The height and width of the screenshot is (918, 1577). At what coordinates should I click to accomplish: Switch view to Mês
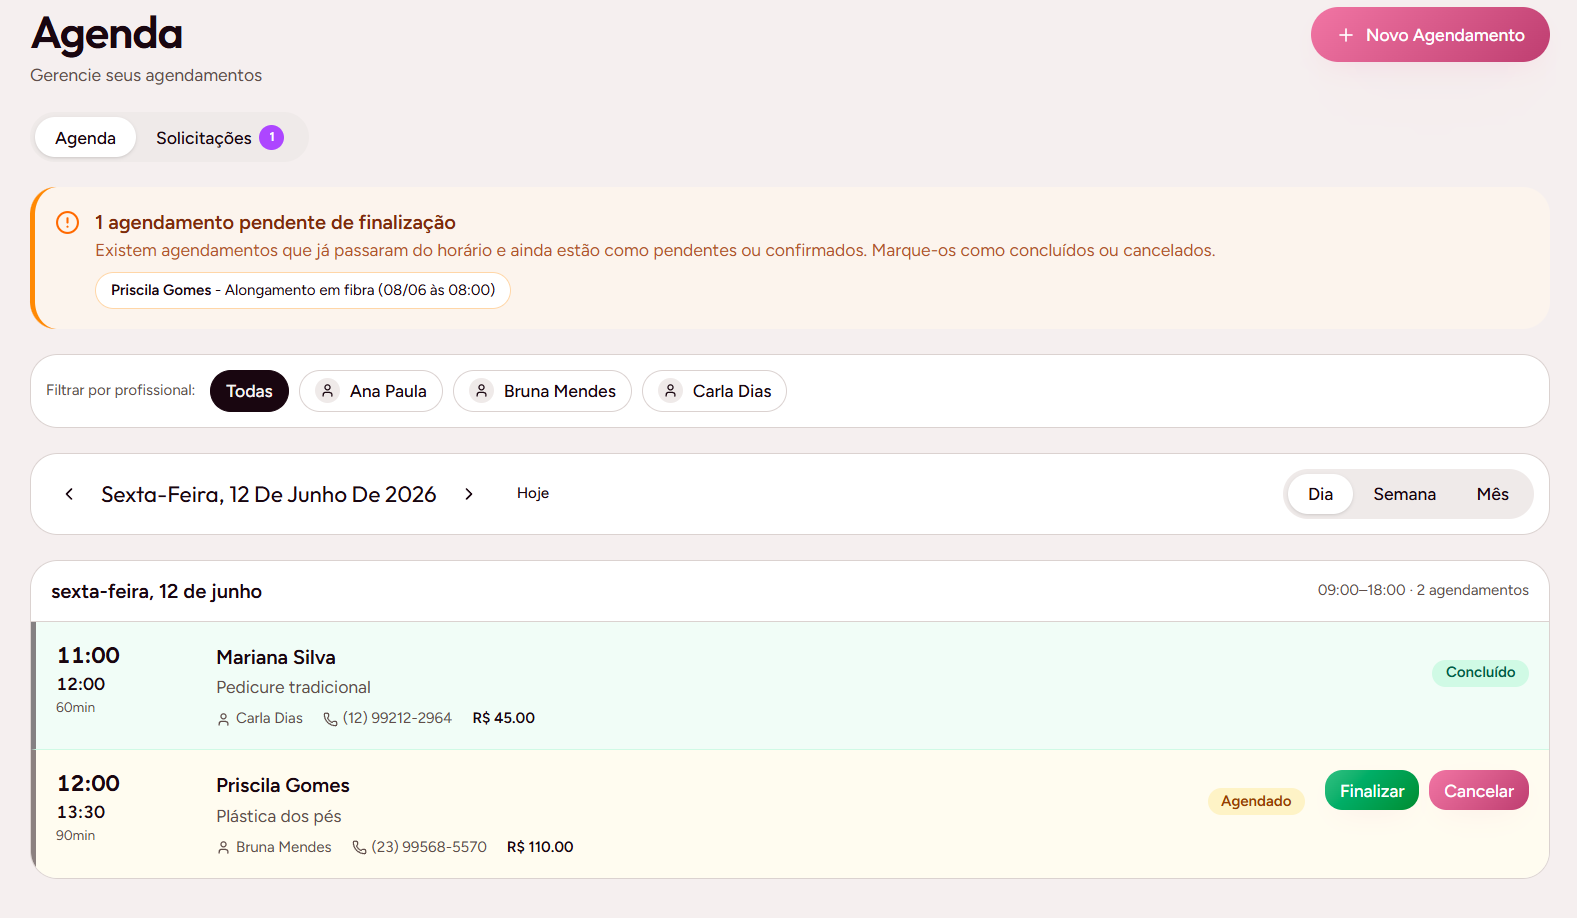click(1492, 494)
